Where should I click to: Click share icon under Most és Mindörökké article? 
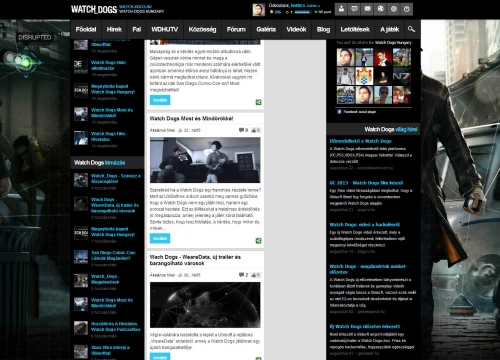[x=258, y=241]
